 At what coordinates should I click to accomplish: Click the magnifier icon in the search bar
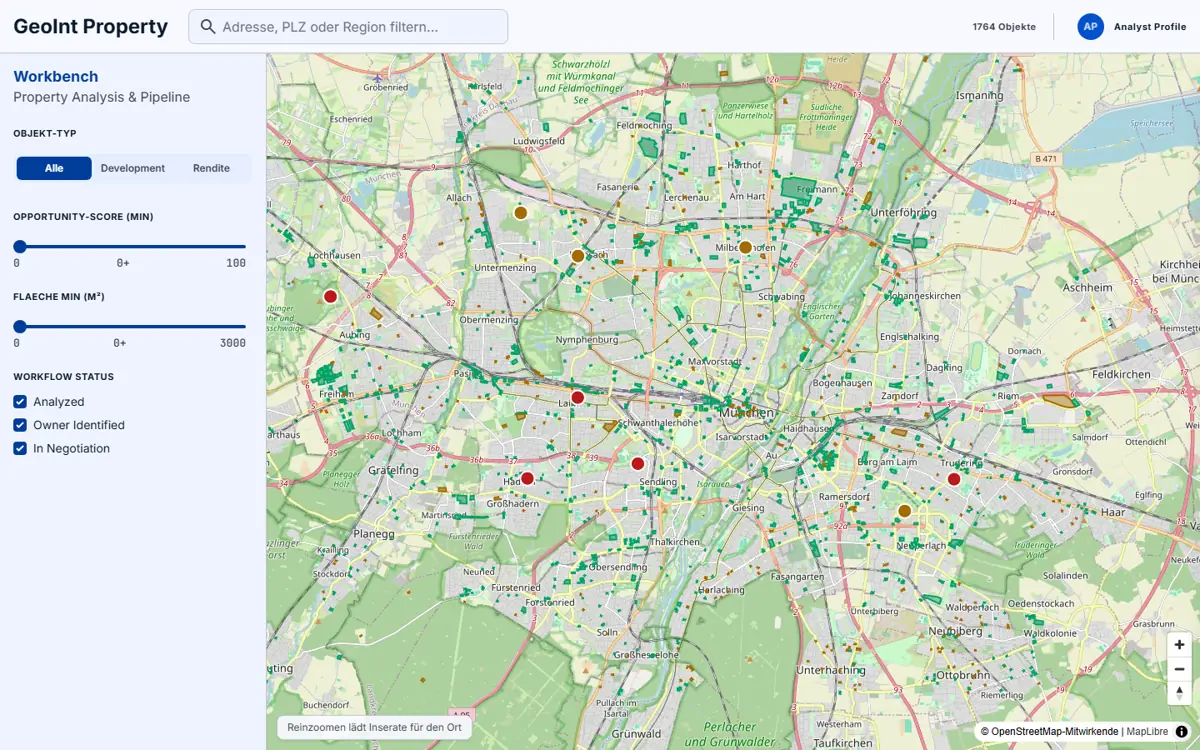[208, 27]
